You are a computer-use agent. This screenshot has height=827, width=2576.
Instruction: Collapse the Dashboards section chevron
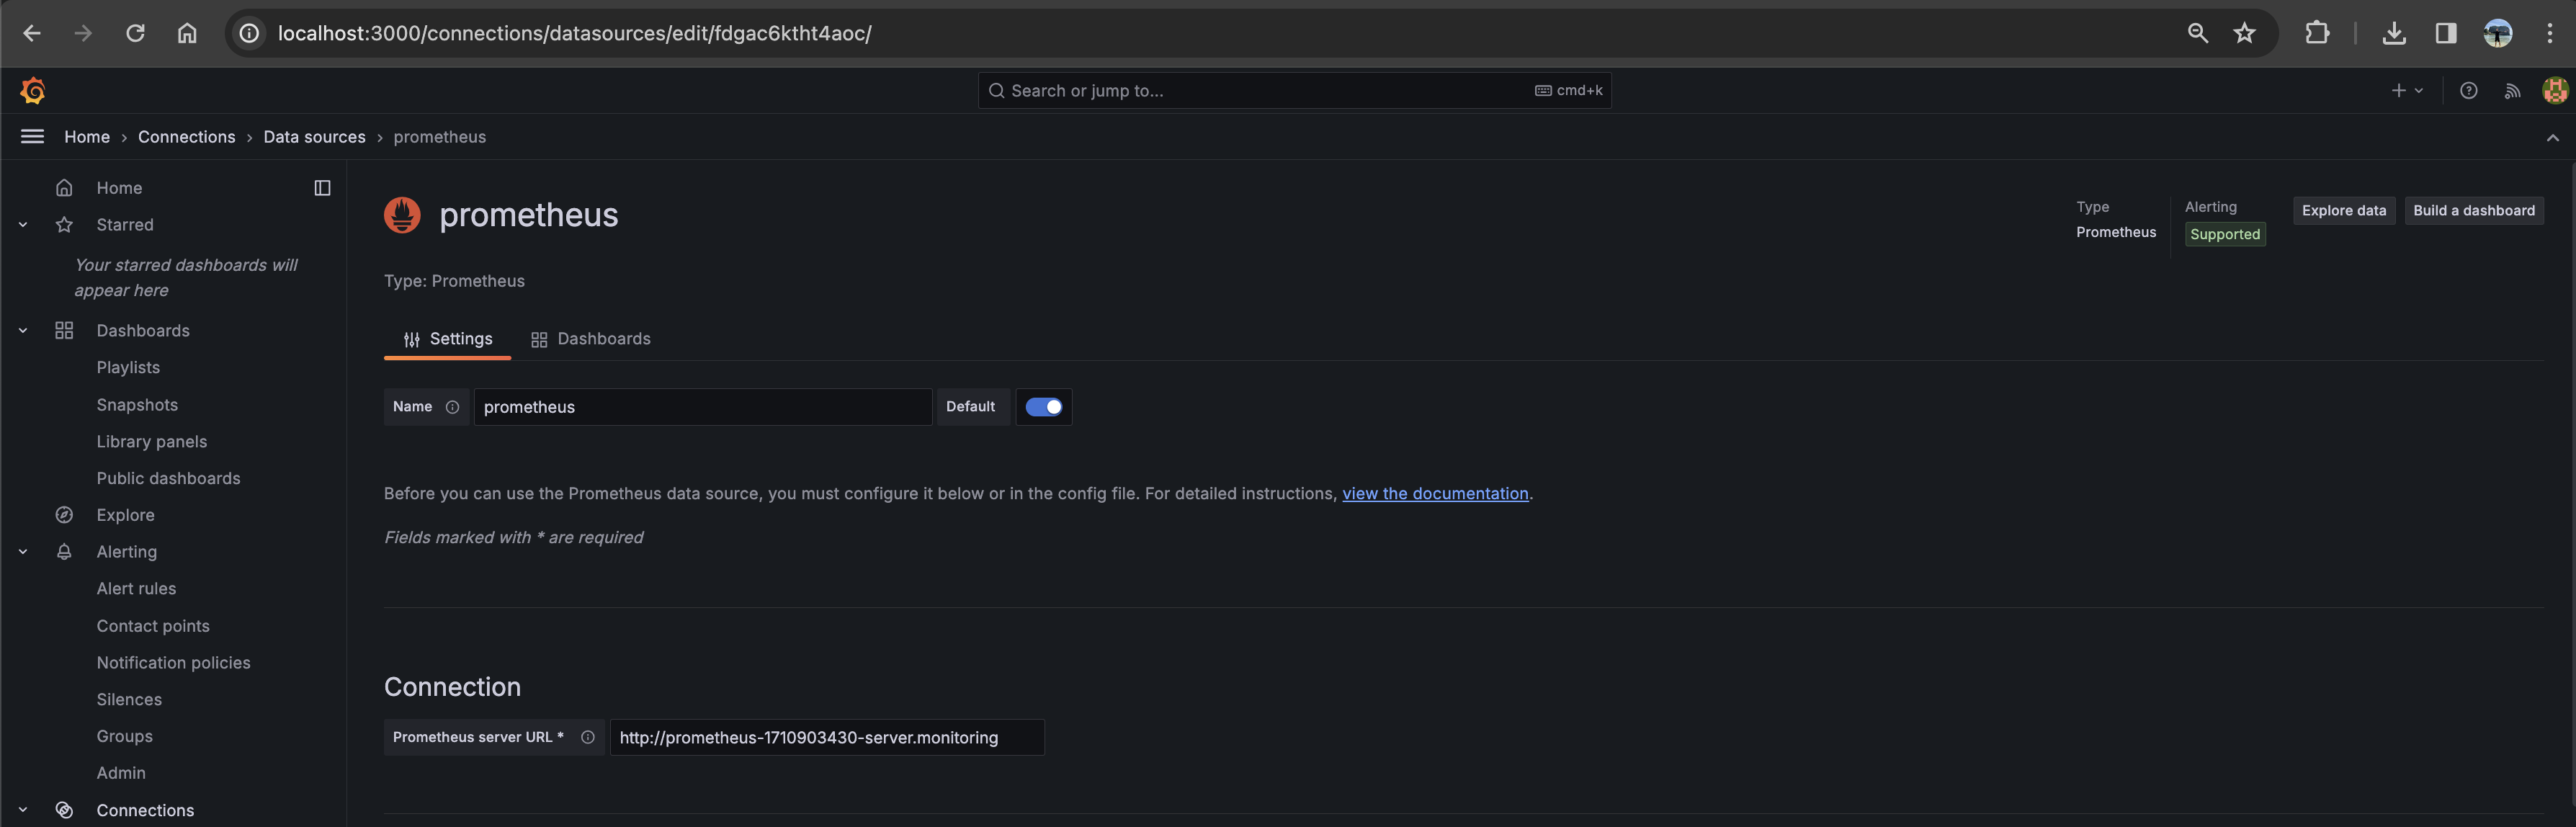tap(23, 331)
